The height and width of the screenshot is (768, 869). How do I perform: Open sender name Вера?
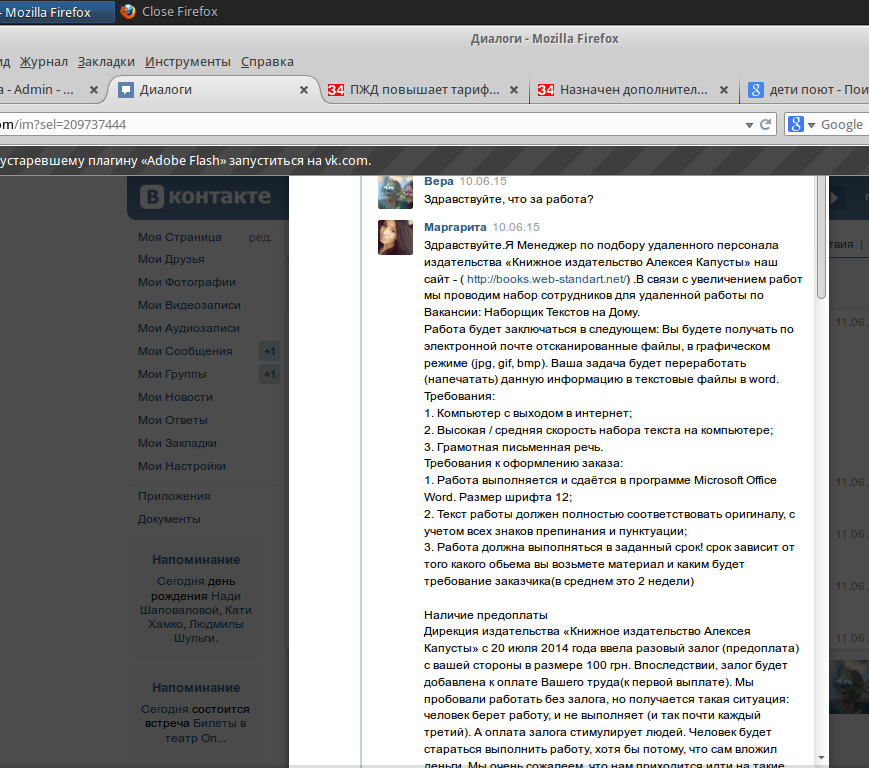438,181
